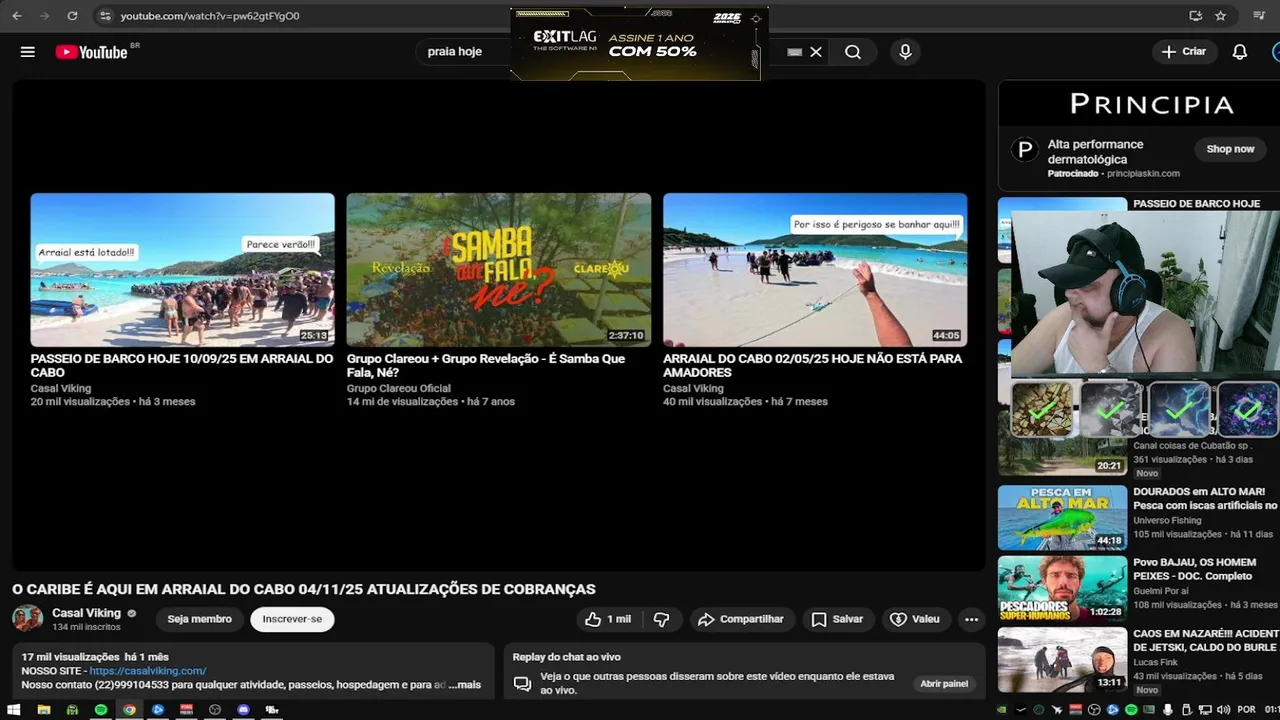Send a Valeu super thanks
This screenshot has width=1280, height=720.
pos(915,619)
